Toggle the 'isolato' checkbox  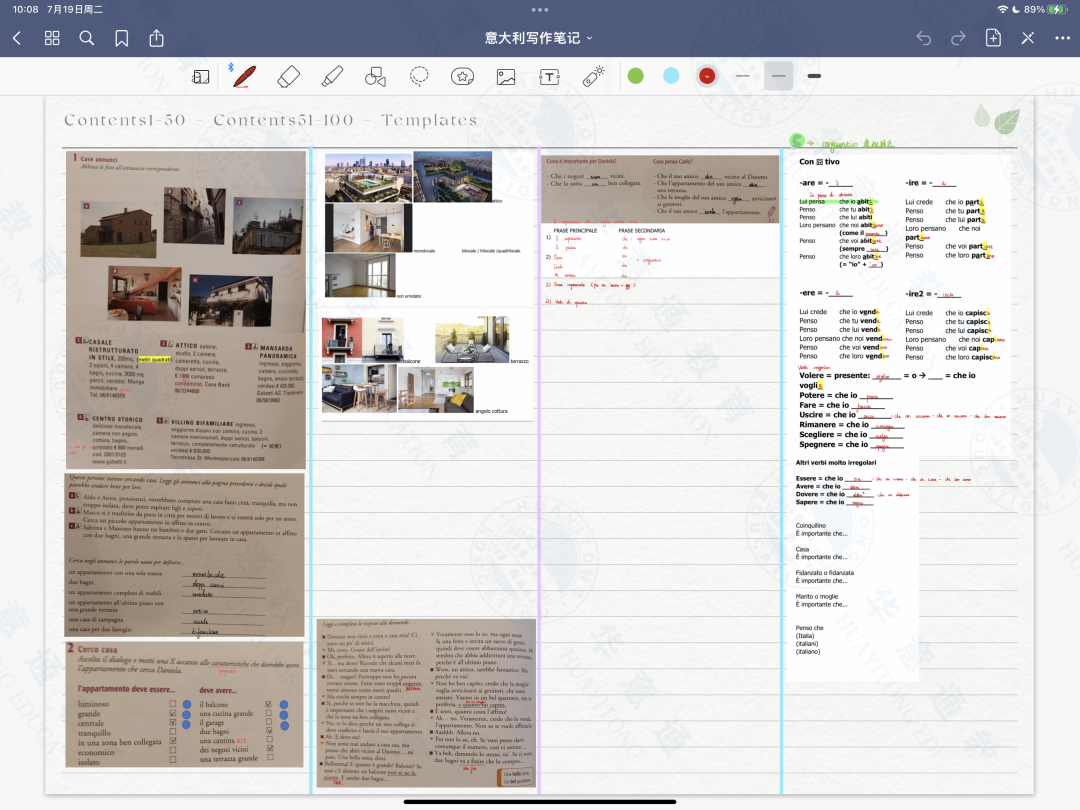tap(173, 760)
